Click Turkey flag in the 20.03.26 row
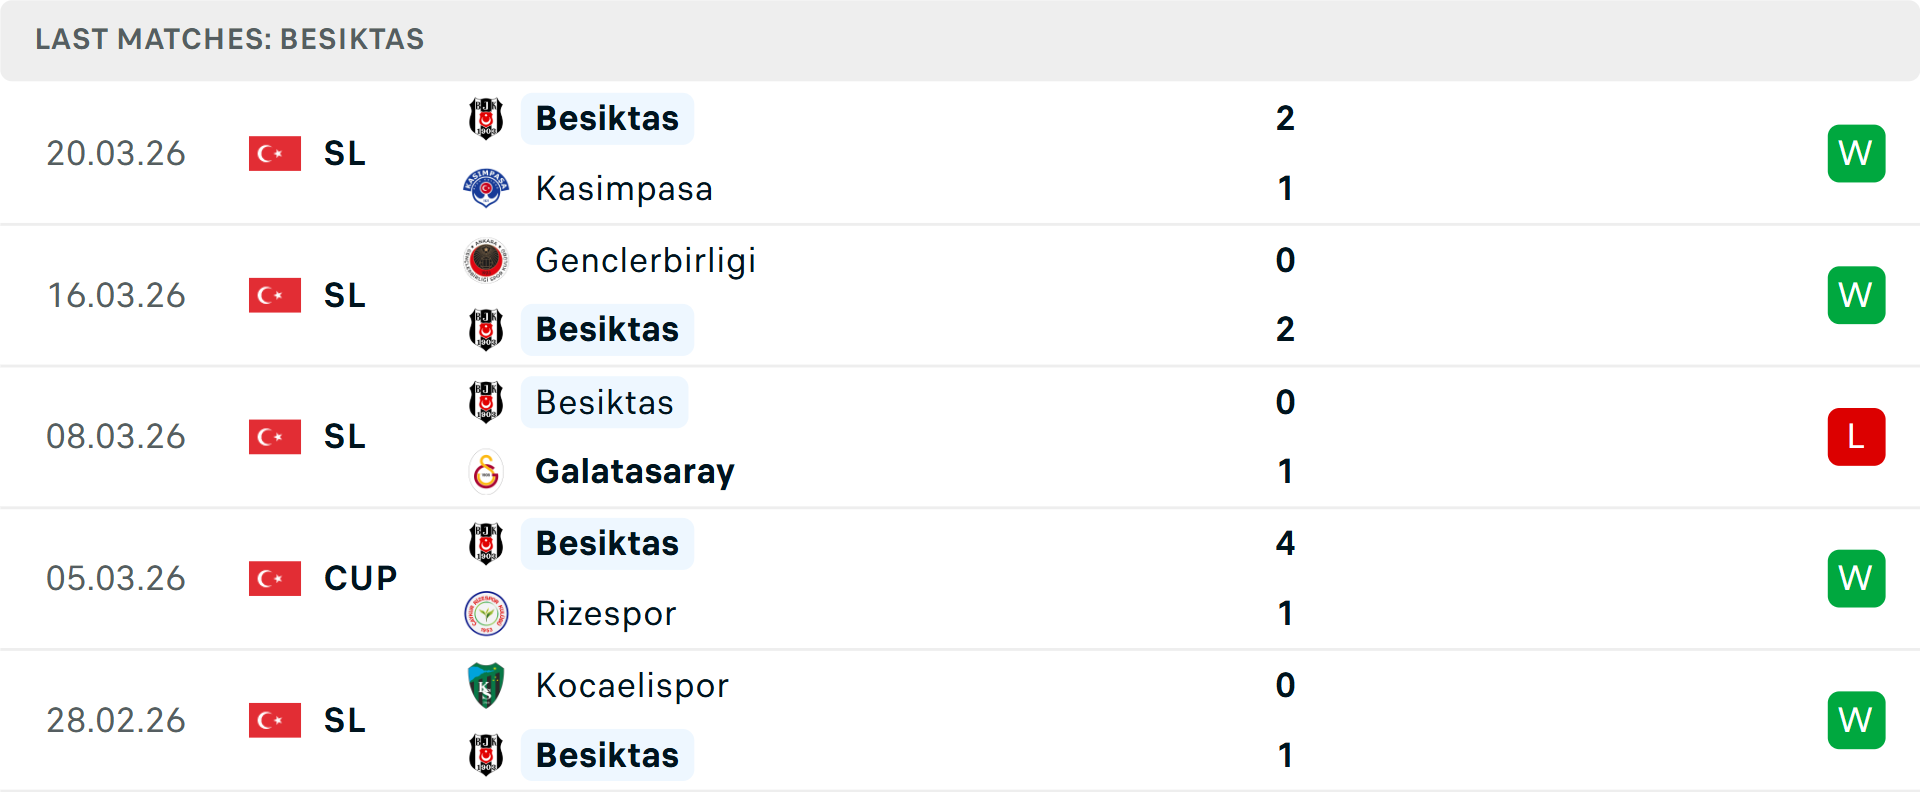 click(x=275, y=153)
